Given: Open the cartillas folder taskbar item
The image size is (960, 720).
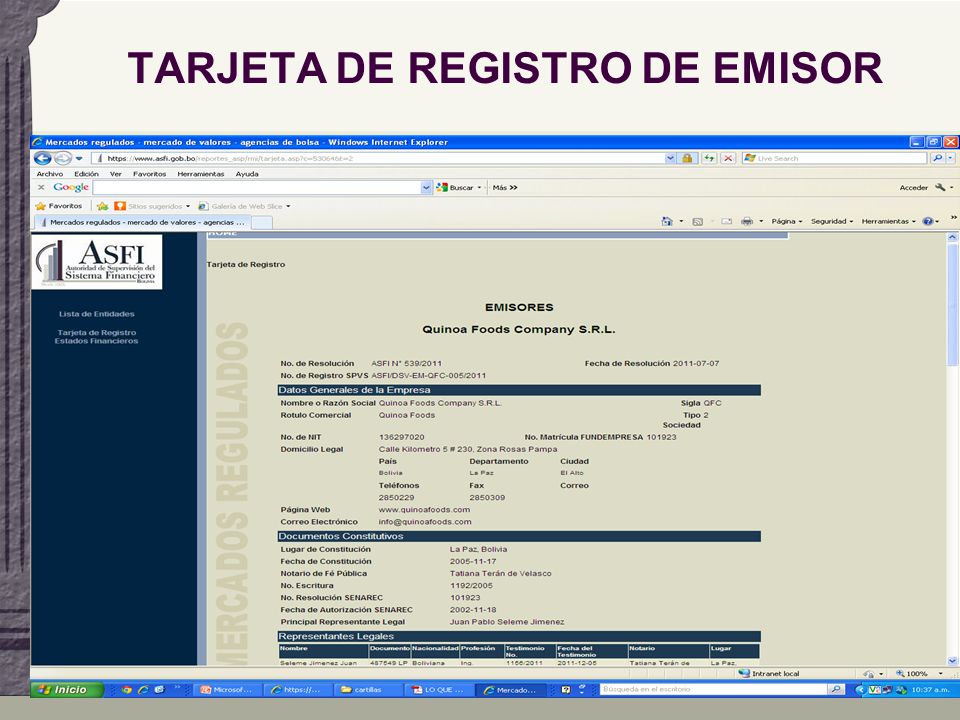Looking at the screenshot, I should click(x=369, y=690).
